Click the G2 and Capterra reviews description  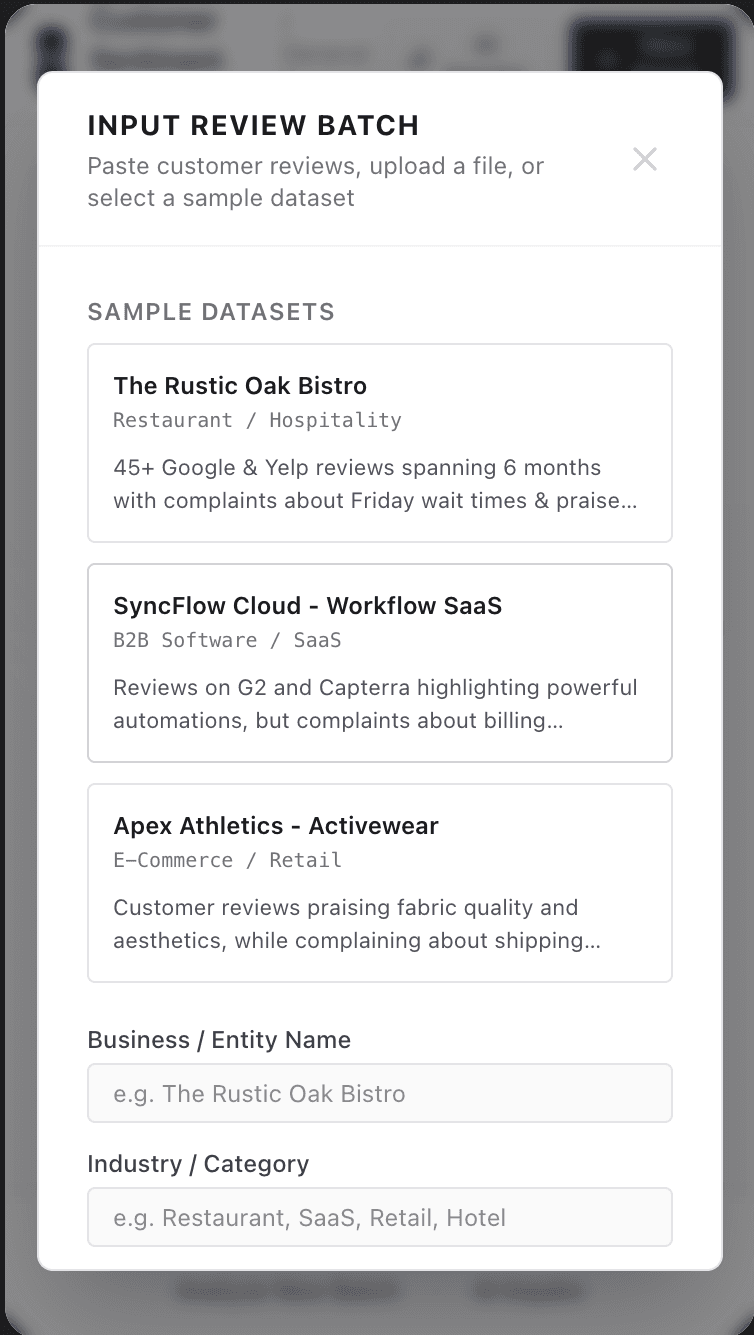coord(375,704)
